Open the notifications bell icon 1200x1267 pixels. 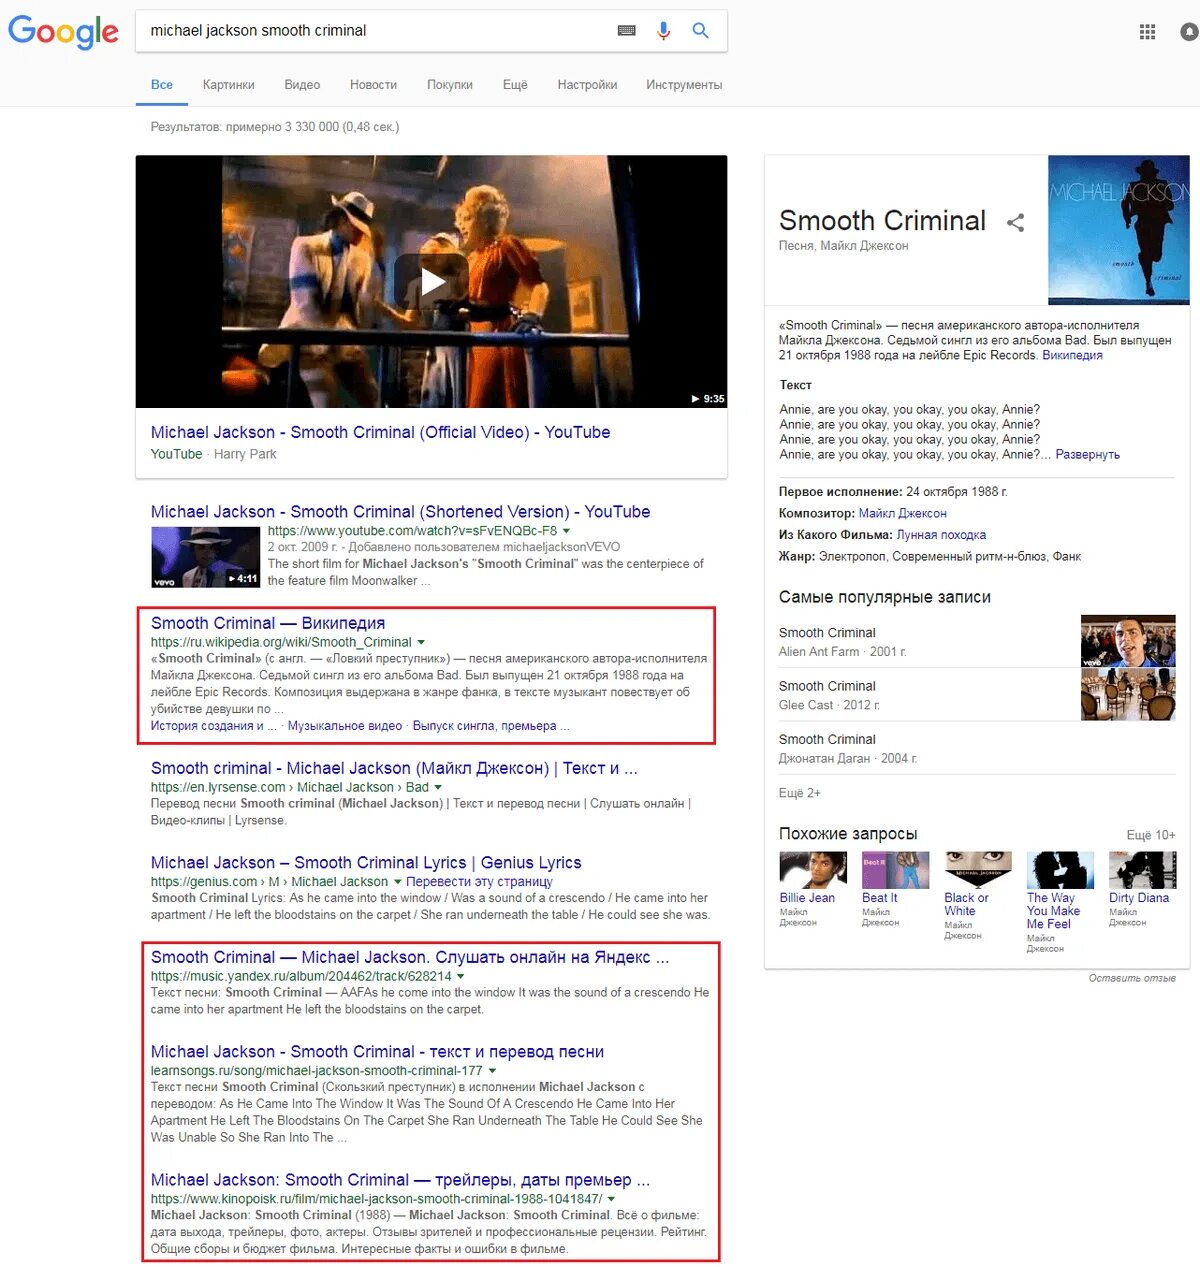1189,32
